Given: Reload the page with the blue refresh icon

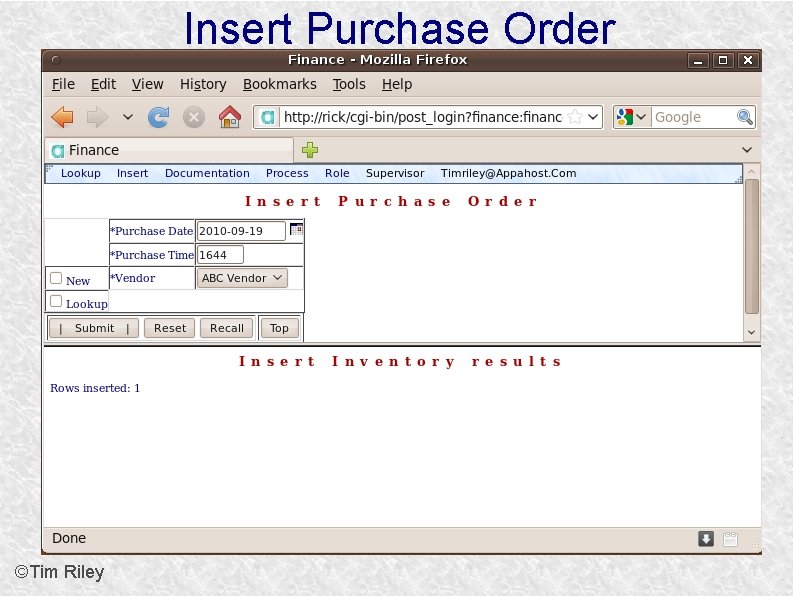Looking at the screenshot, I should [x=158, y=117].
